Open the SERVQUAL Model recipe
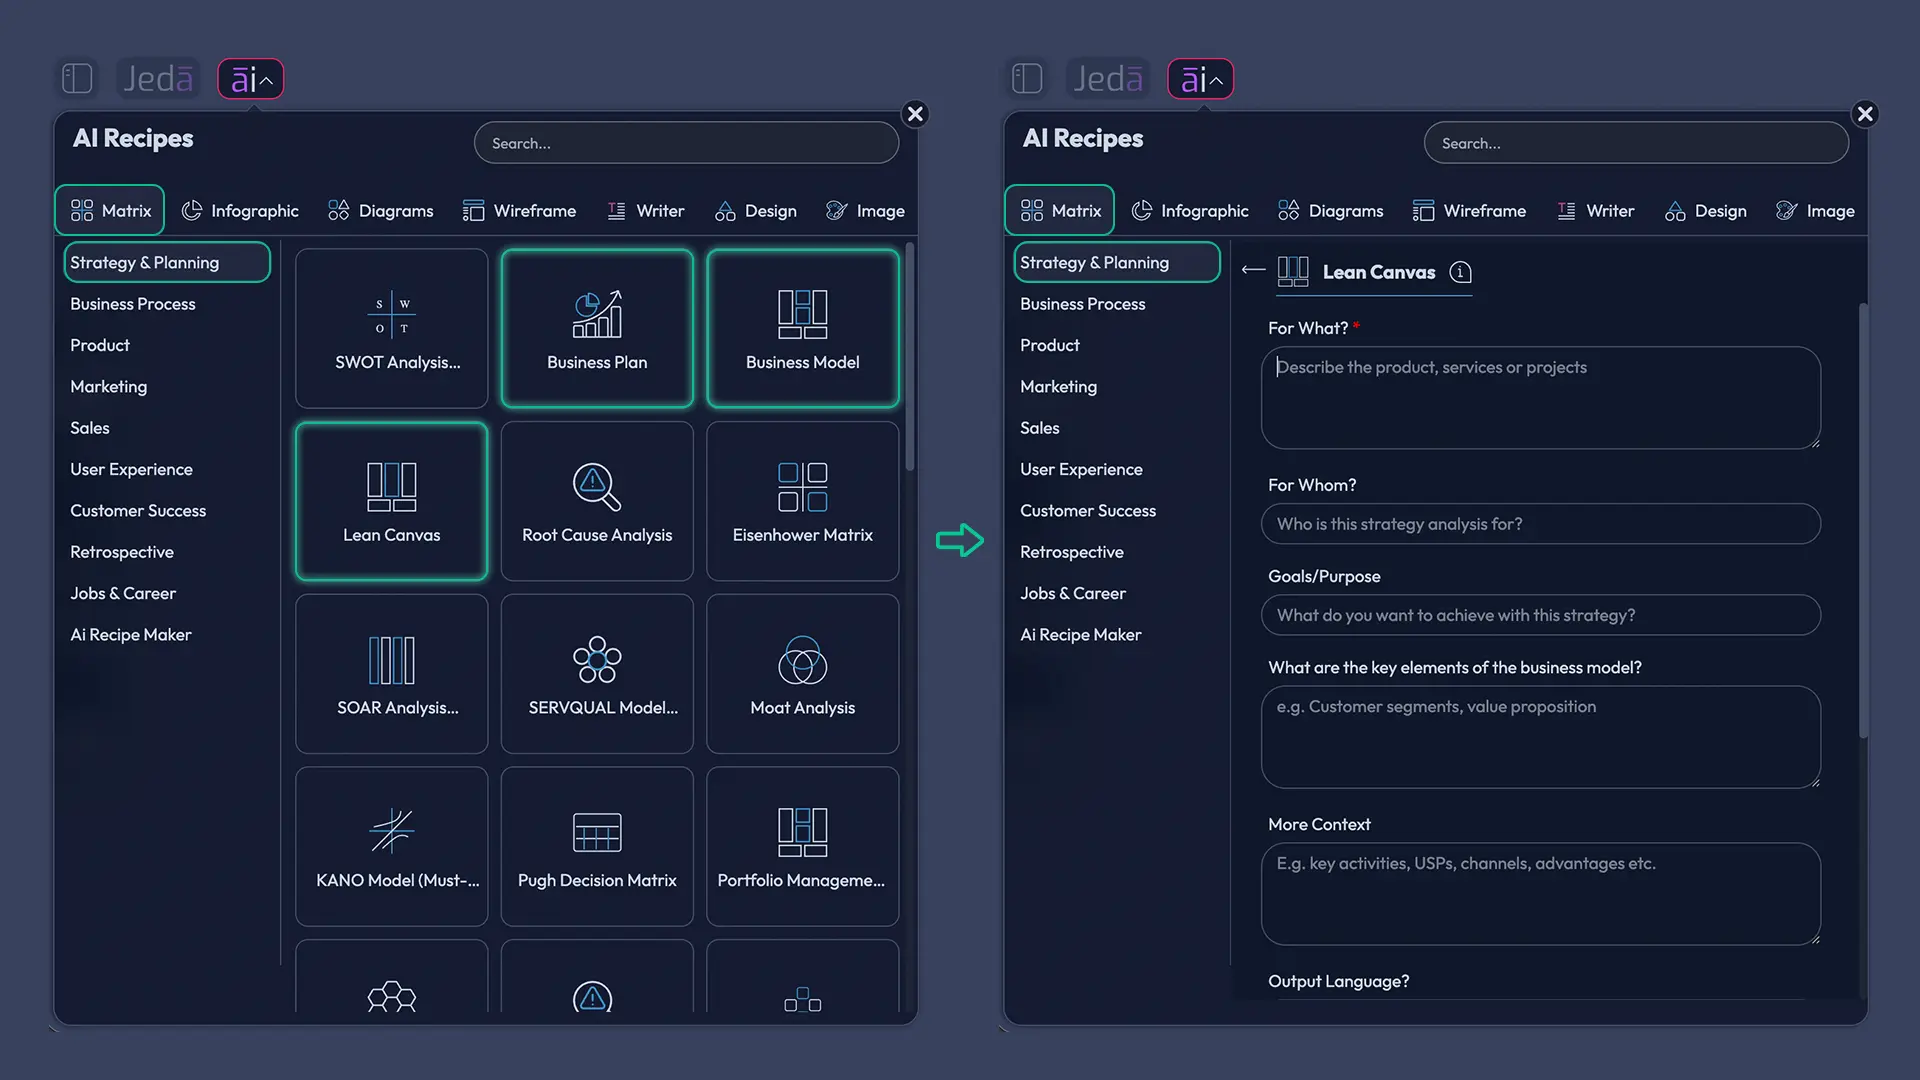Screen dimensions: 1920x1080 pyautogui.click(x=597, y=674)
